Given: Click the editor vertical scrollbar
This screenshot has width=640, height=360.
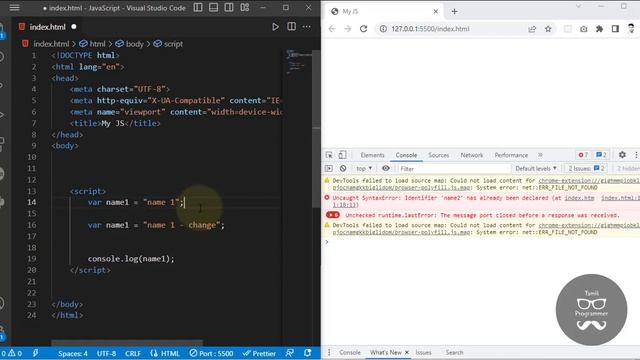Looking at the screenshot, I should (316, 129).
